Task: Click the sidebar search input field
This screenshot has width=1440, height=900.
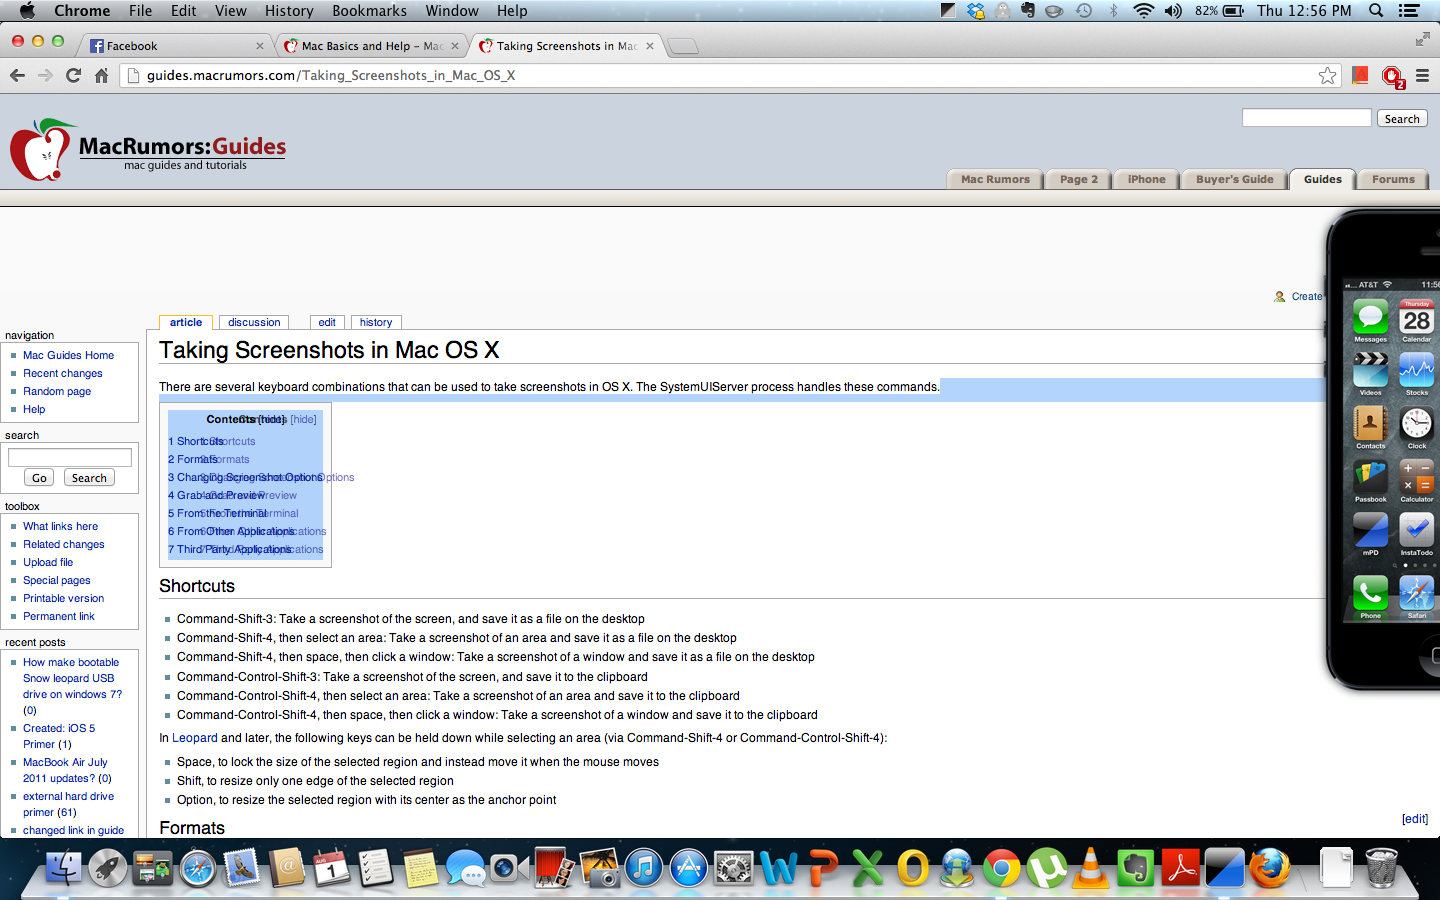Action: (70, 457)
